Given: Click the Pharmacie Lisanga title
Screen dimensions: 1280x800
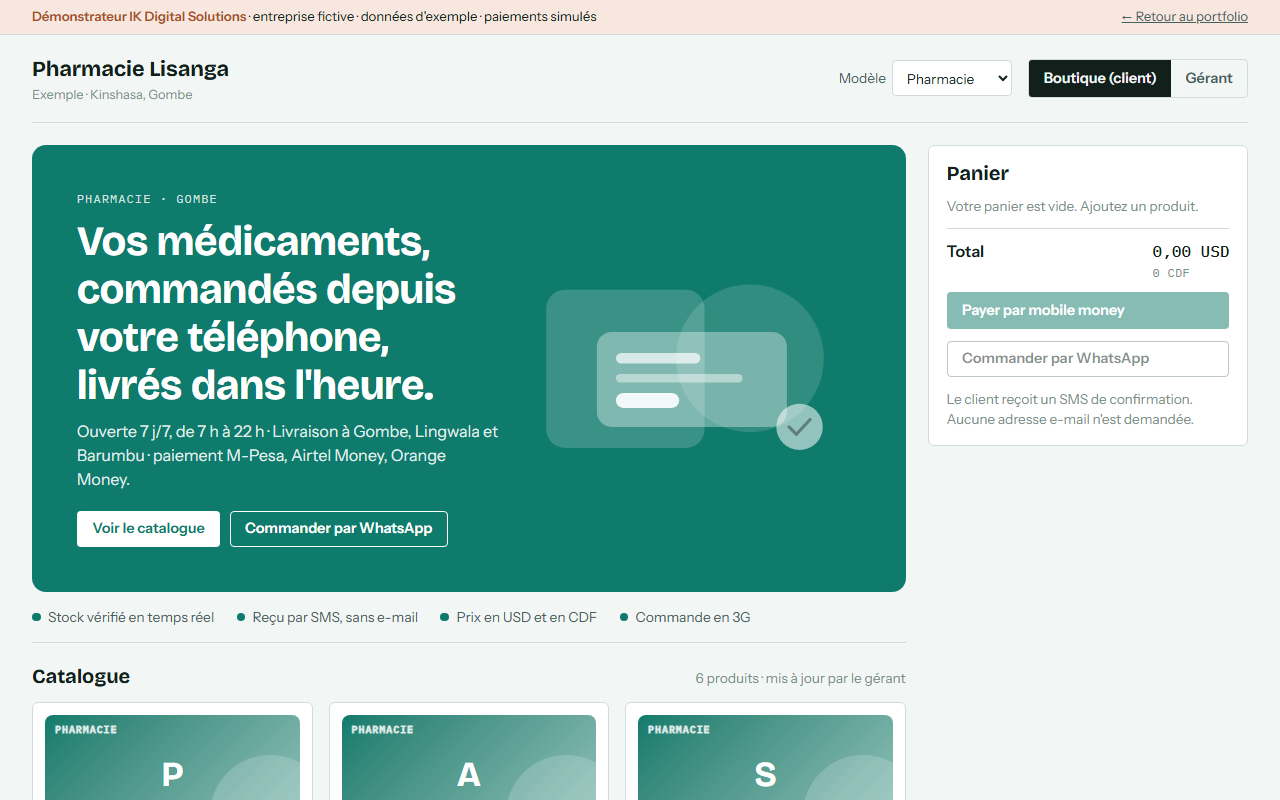Looking at the screenshot, I should click(x=130, y=69).
